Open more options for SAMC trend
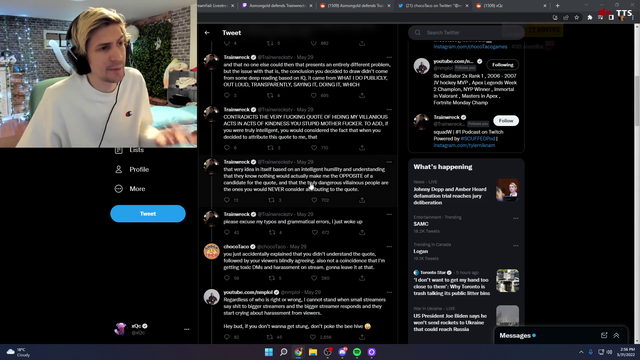This screenshot has width=640, height=360. click(x=516, y=218)
